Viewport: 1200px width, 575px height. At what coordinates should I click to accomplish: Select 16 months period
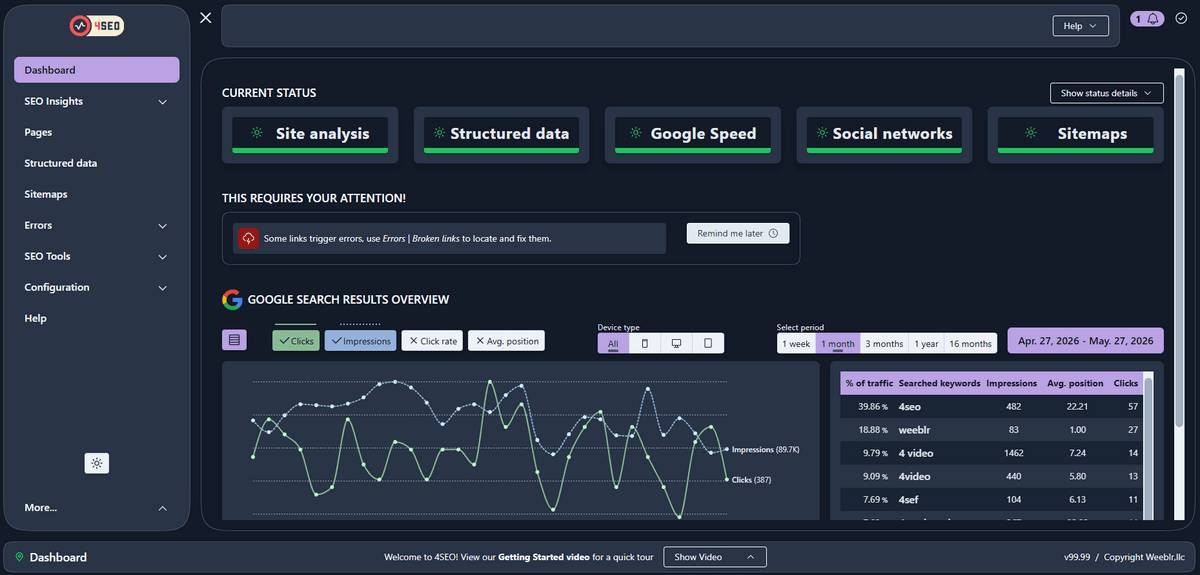coord(971,343)
